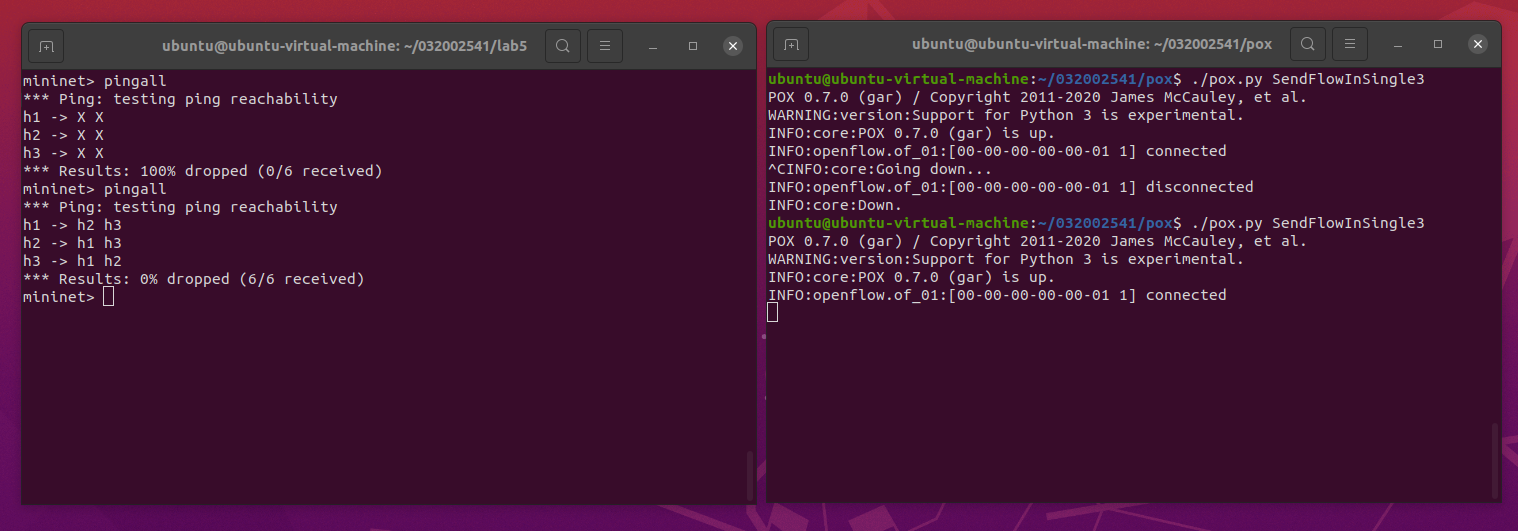The image size is (1518, 531).
Task: Click the 'h2 -> h1 h3' line
Action: pos(72,243)
